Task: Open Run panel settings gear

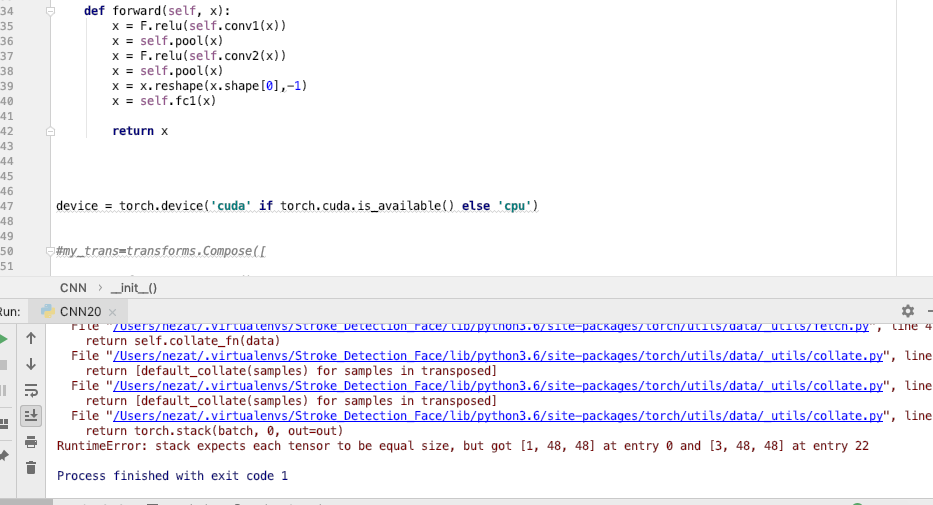Action: 908,311
